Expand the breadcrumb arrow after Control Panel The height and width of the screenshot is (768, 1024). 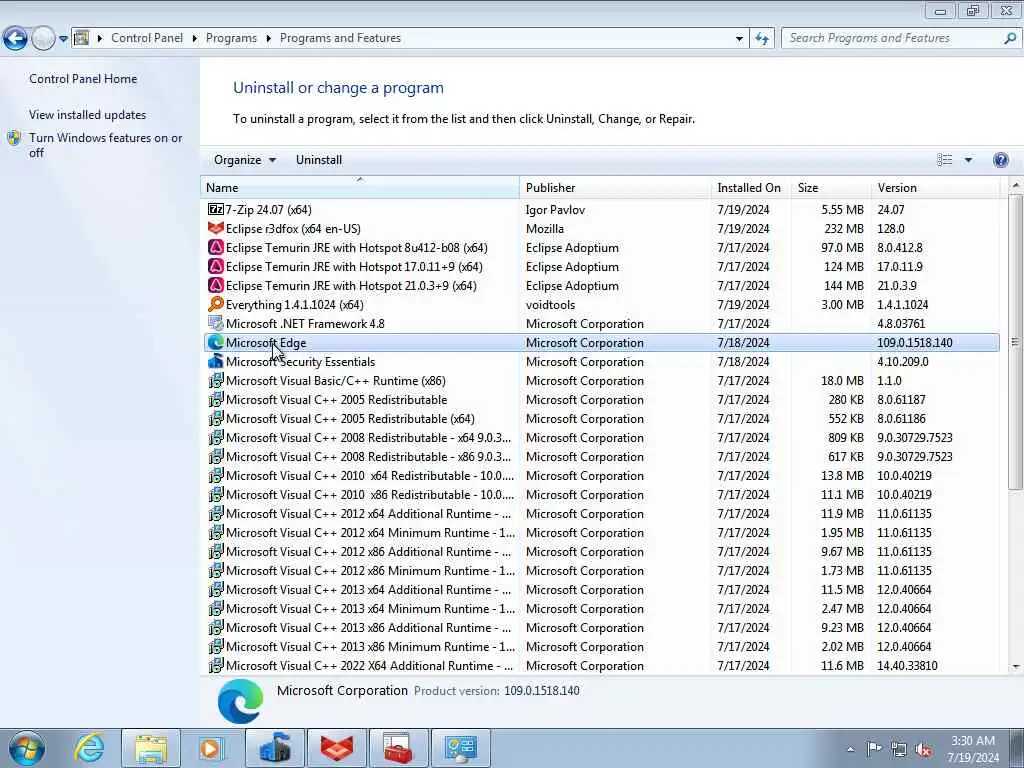[195, 39]
